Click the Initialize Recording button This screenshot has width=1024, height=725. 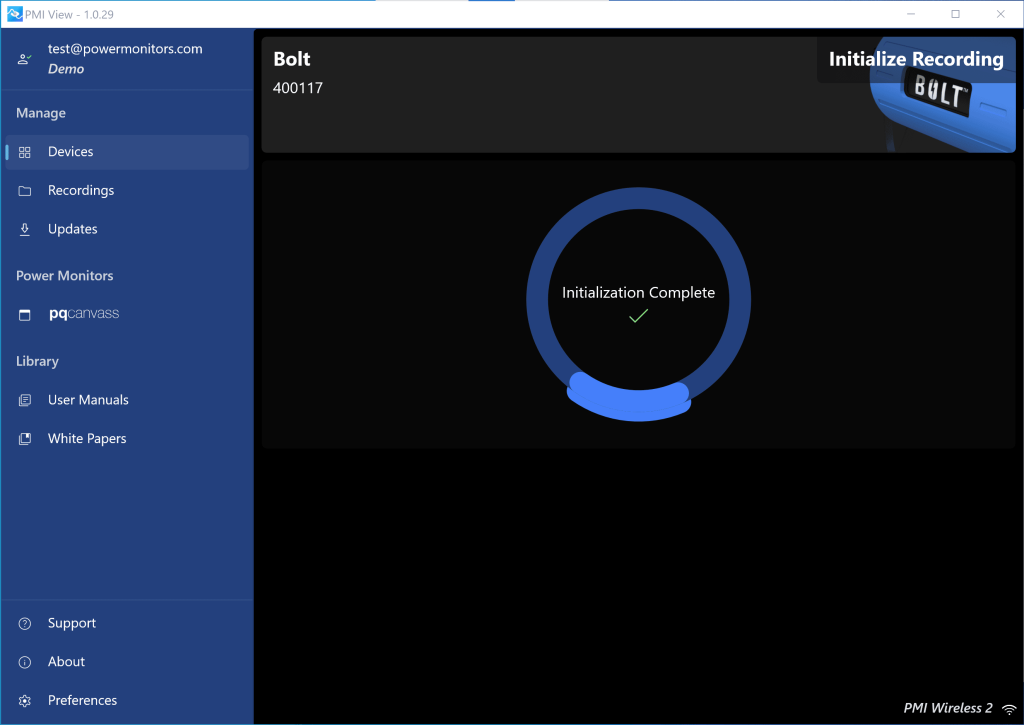pos(915,59)
